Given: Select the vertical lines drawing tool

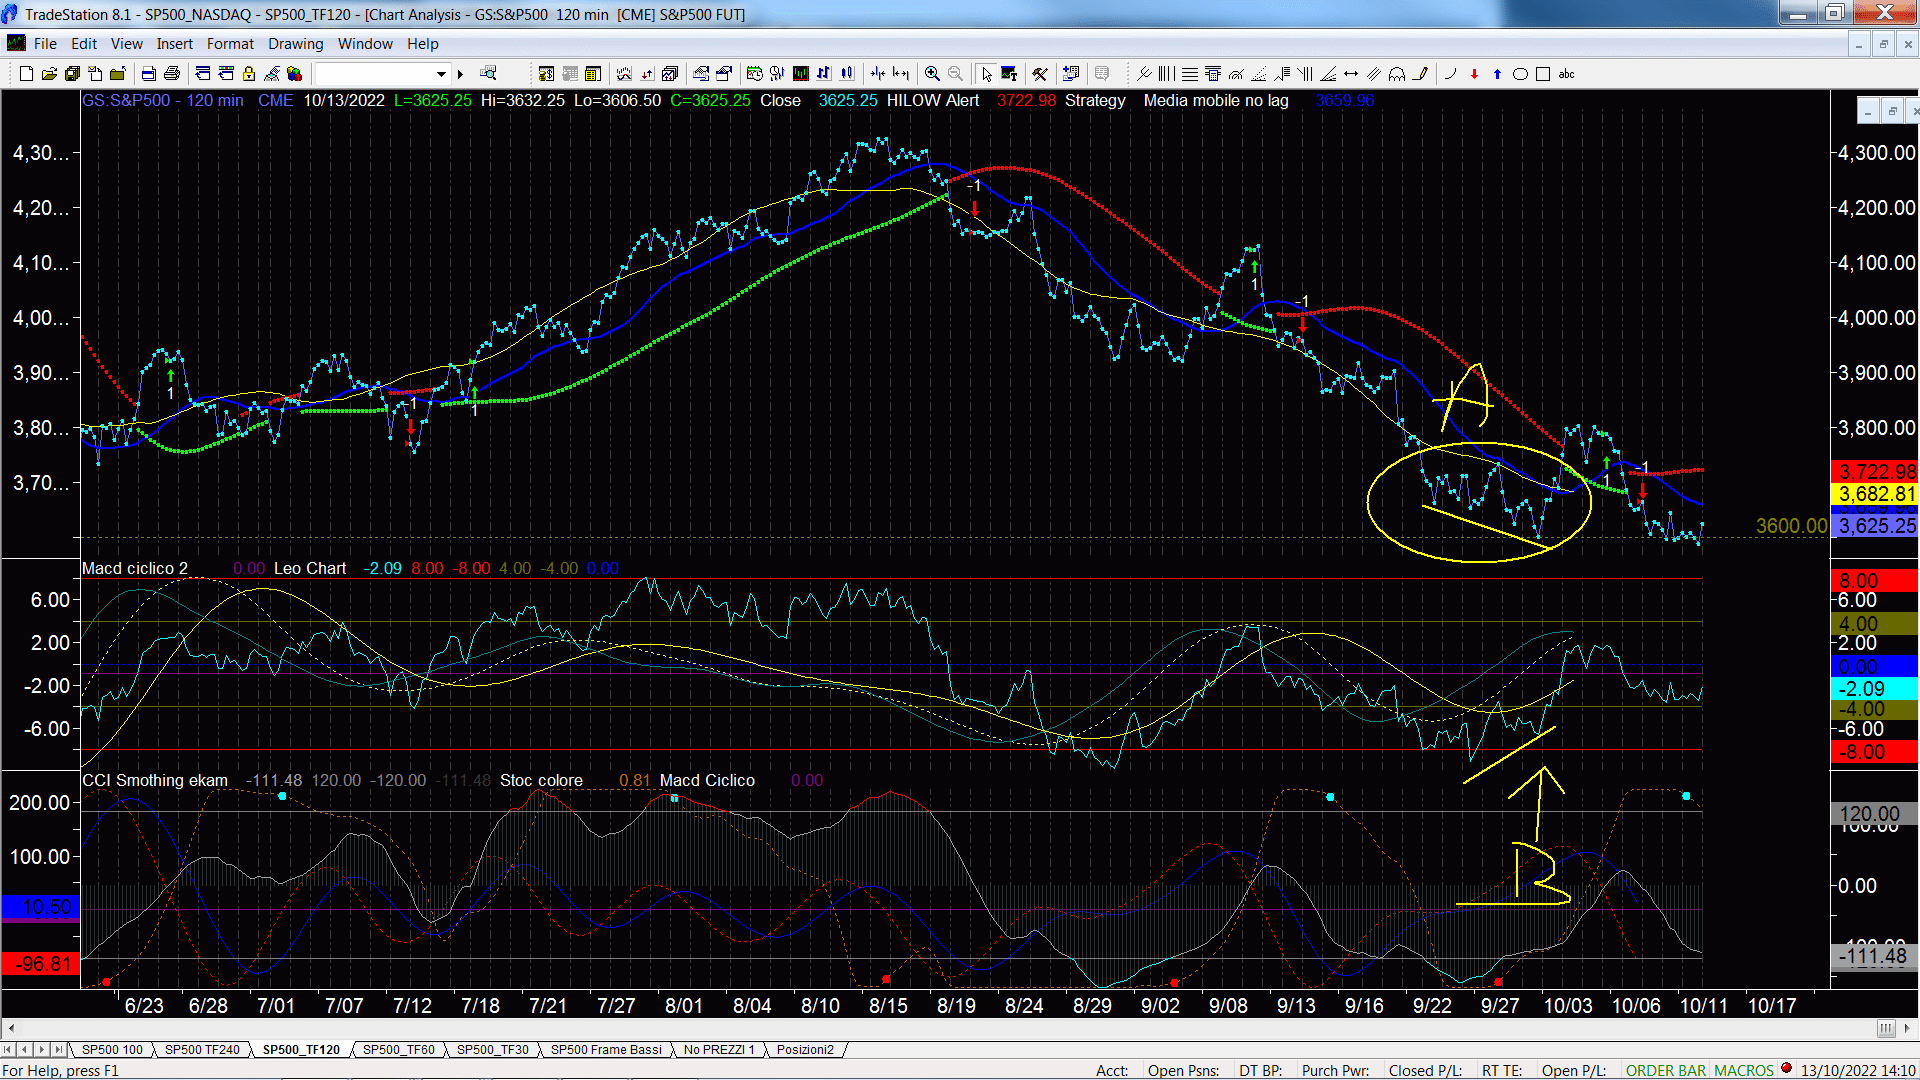Looking at the screenshot, I should point(1166,74).
